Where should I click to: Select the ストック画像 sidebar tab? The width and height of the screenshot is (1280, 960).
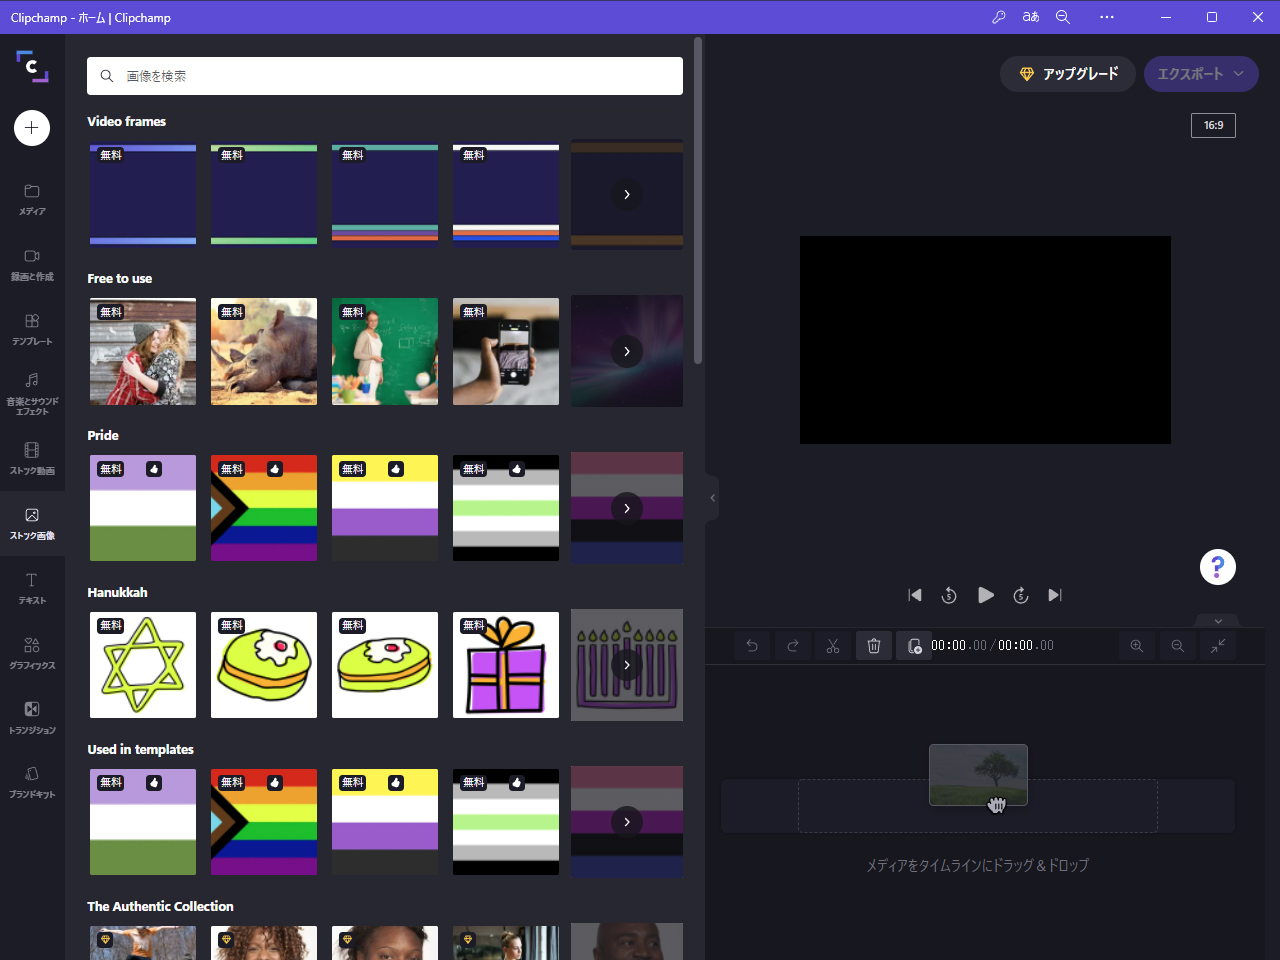32,524
